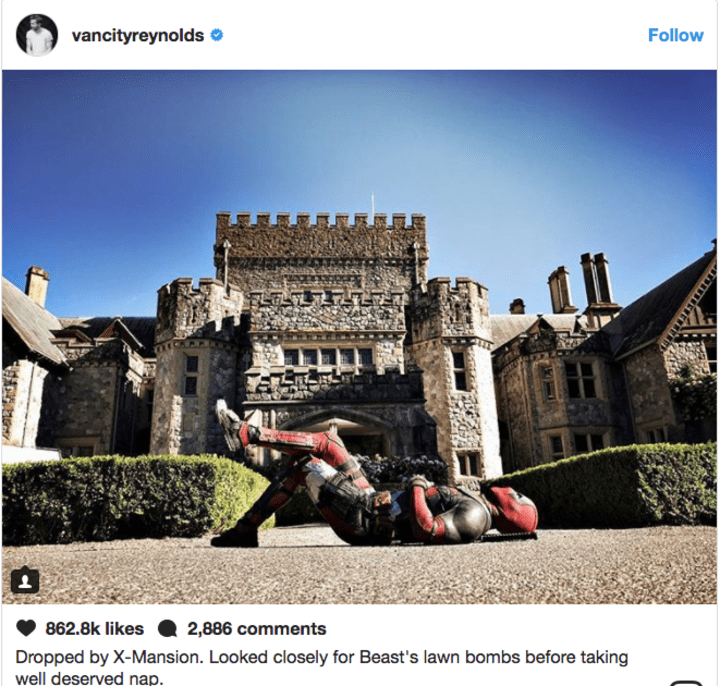The image size is (720, 686).
Task: View the 862.8k likes count
Action: [x=95, y=629]
